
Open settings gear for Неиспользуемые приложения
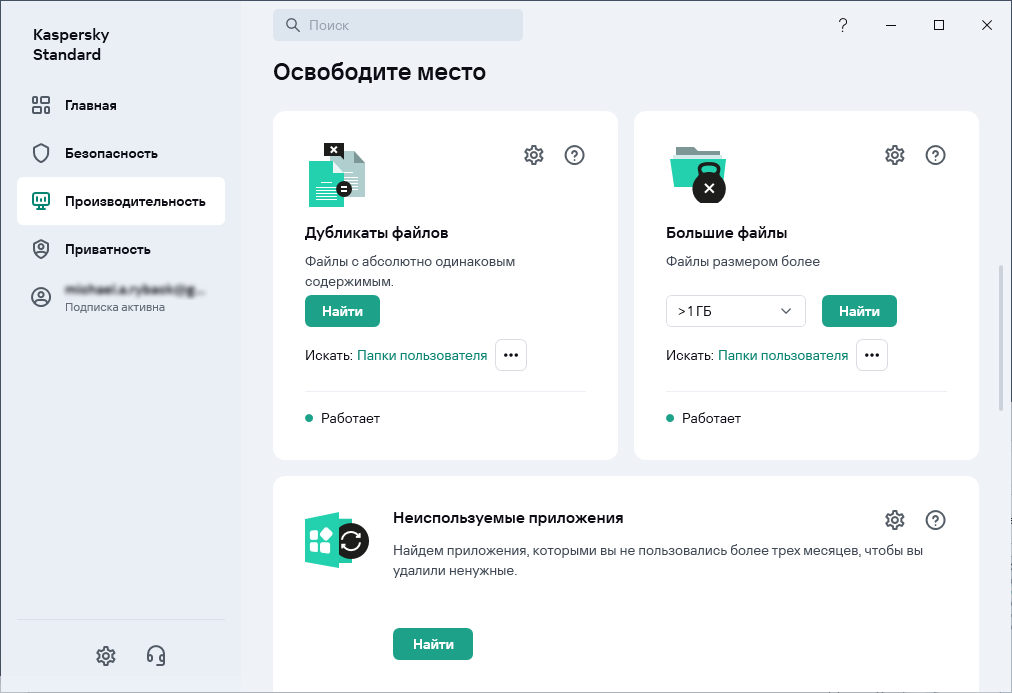click(x=895, y=520)
